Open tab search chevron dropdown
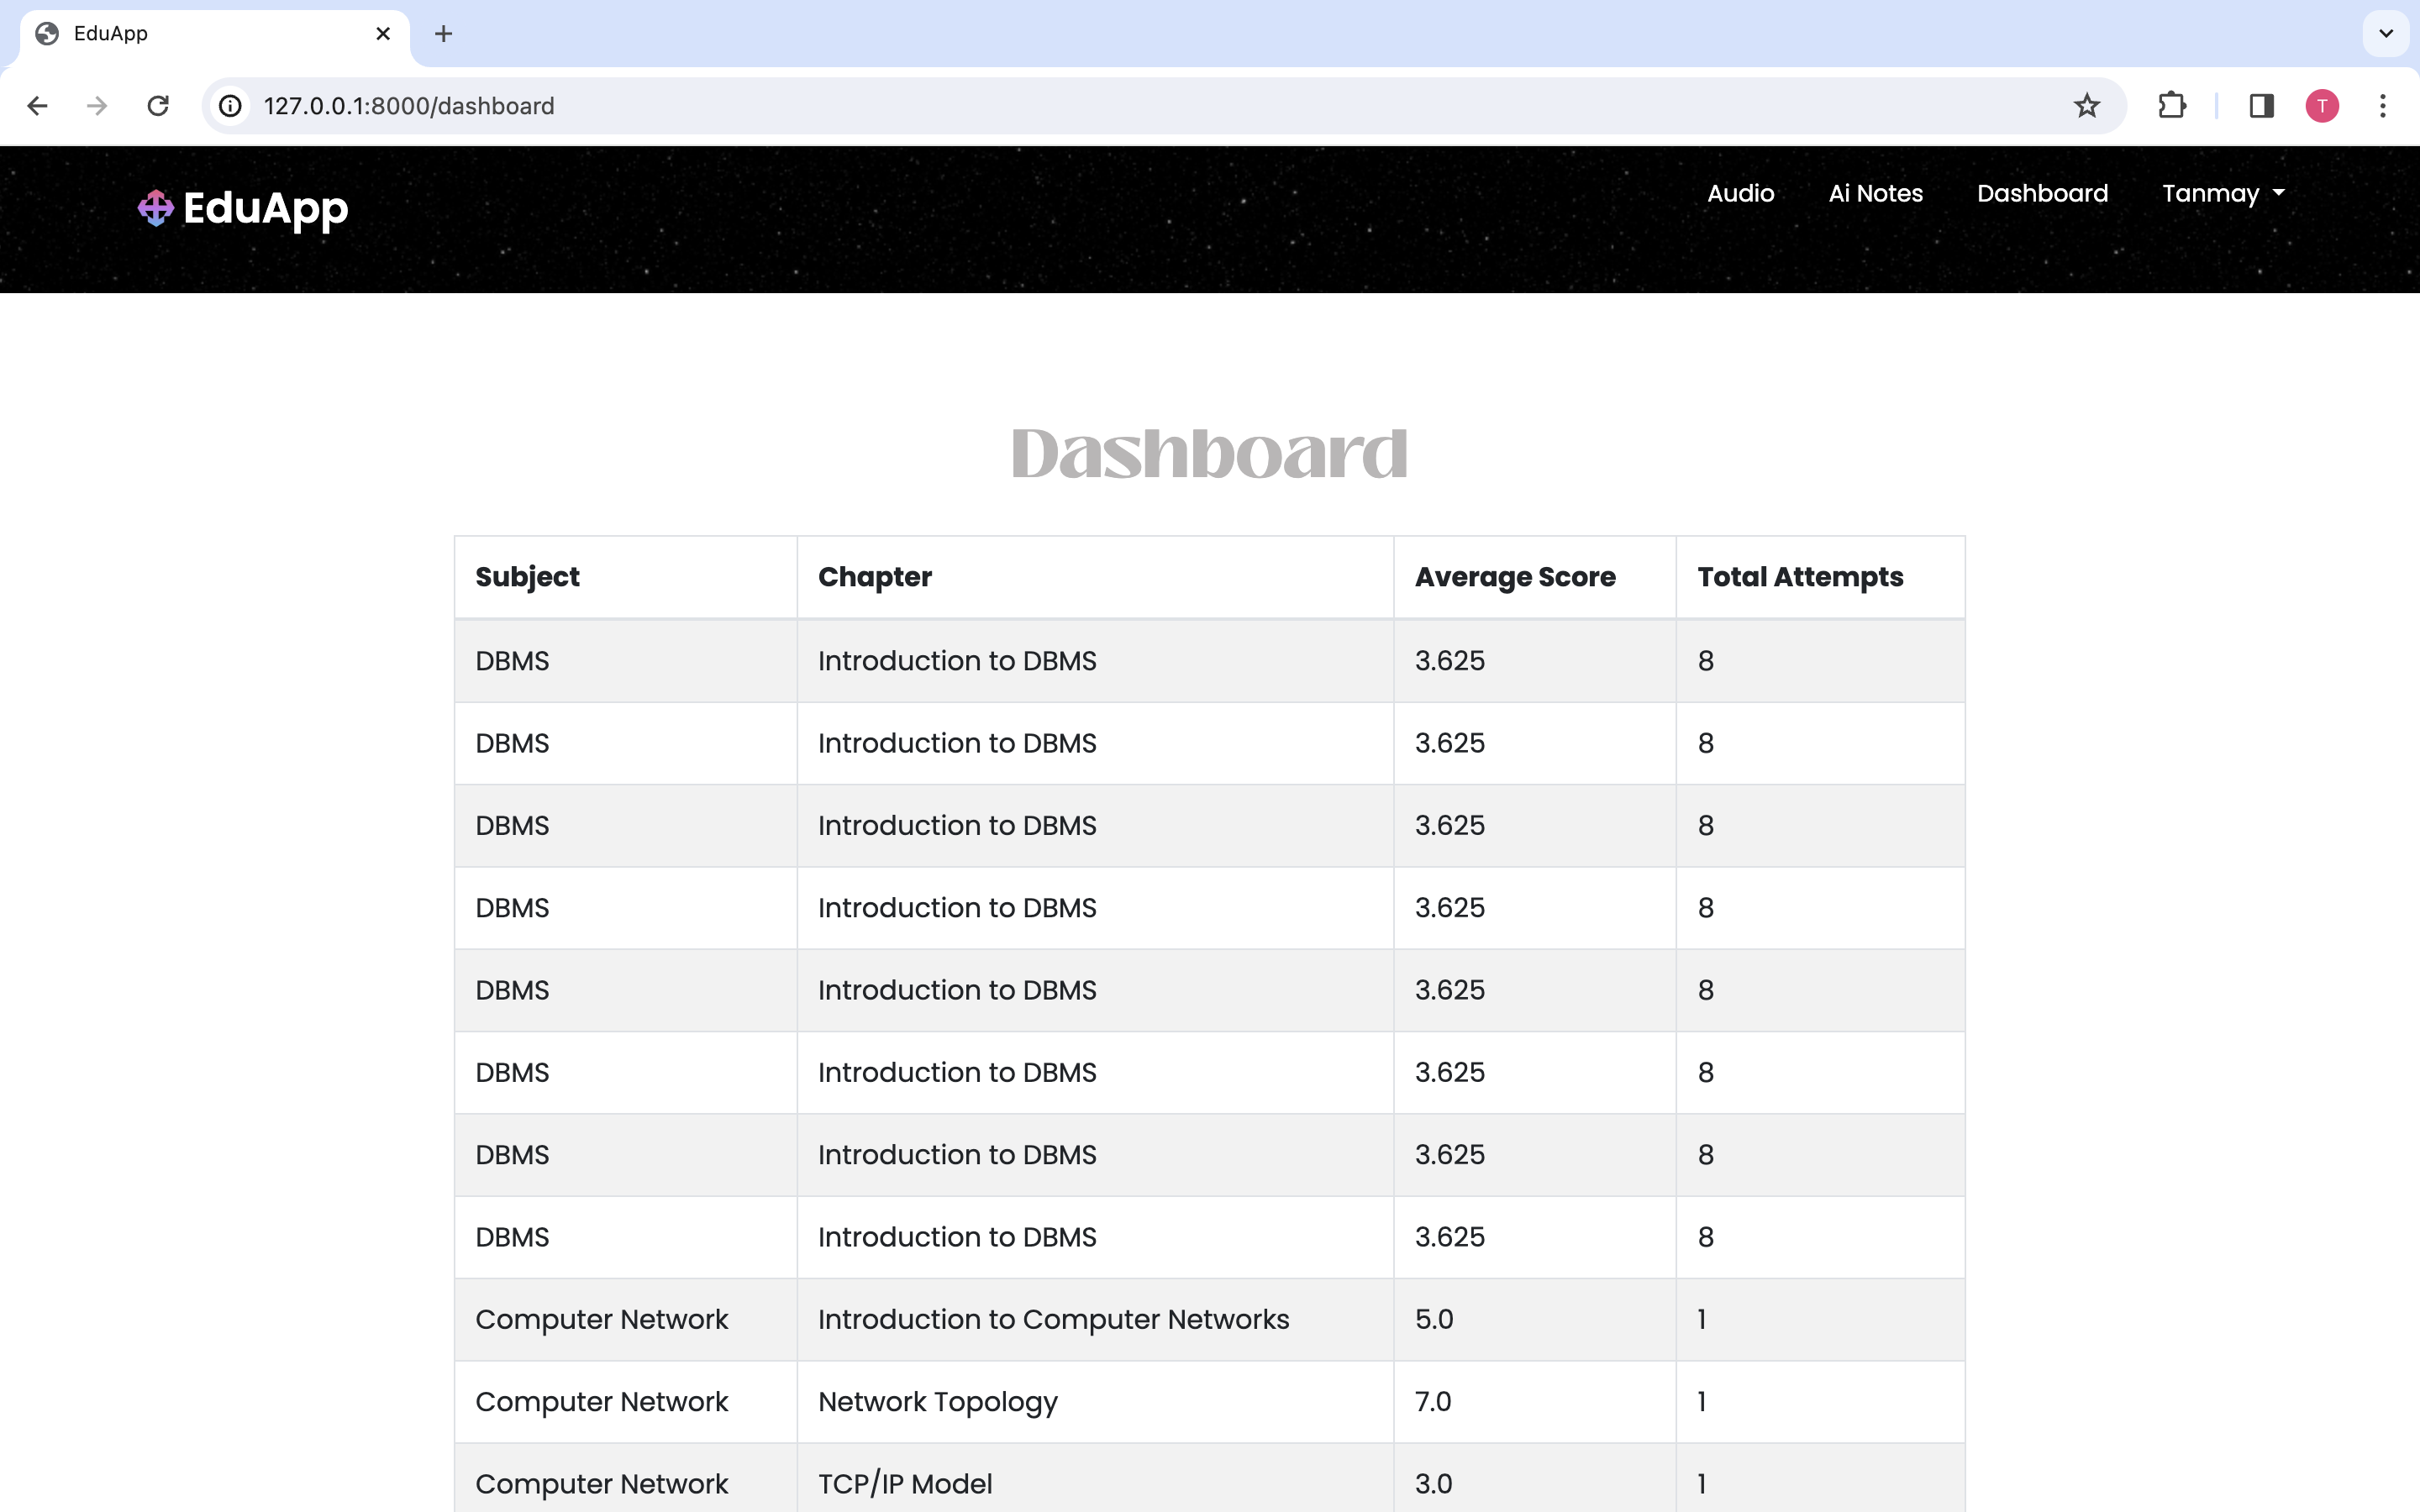This screenshot has width=2420, height=1512. tap(2386, 34)
